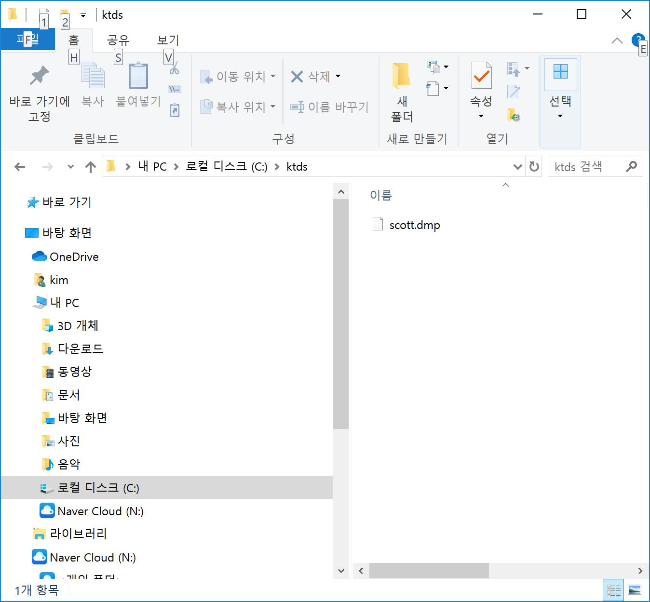
Task: Switch to the 보기 ribbon tab
Action: coord(168,40)
